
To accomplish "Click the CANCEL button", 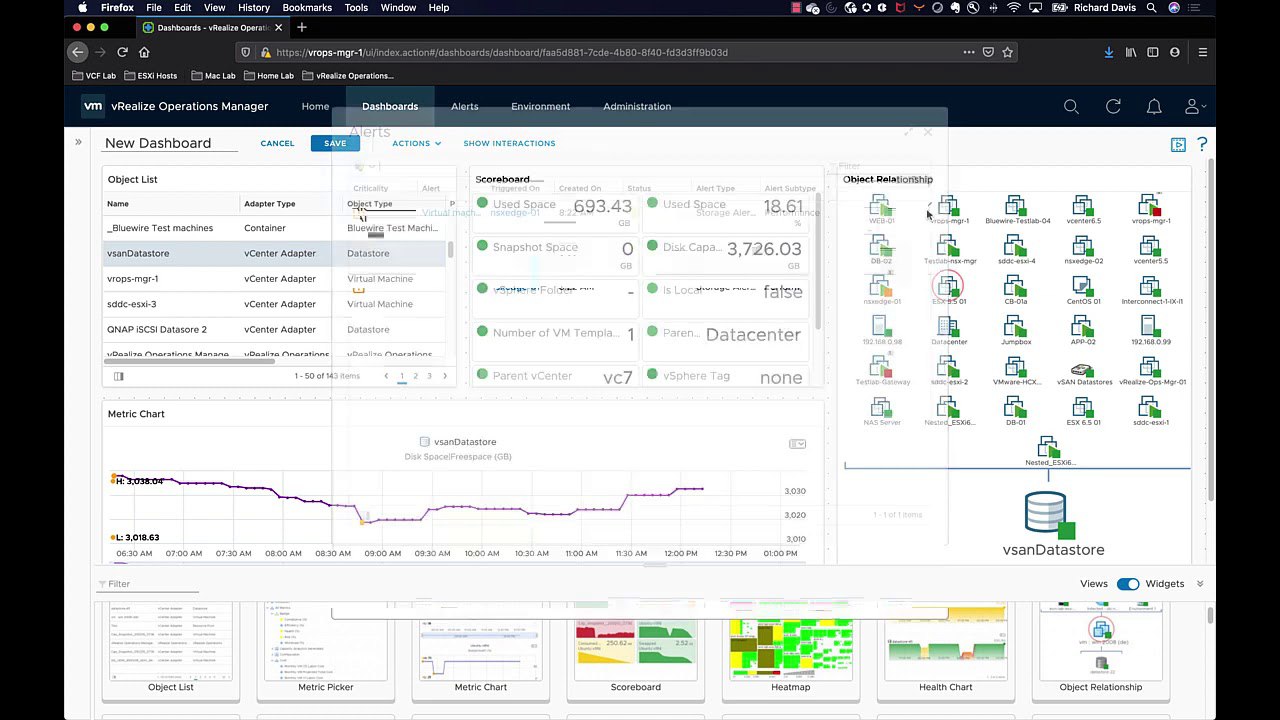I will pos(277,143).
